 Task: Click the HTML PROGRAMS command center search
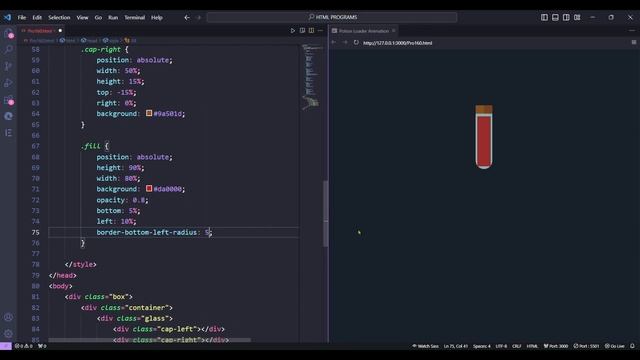[332, 17]
